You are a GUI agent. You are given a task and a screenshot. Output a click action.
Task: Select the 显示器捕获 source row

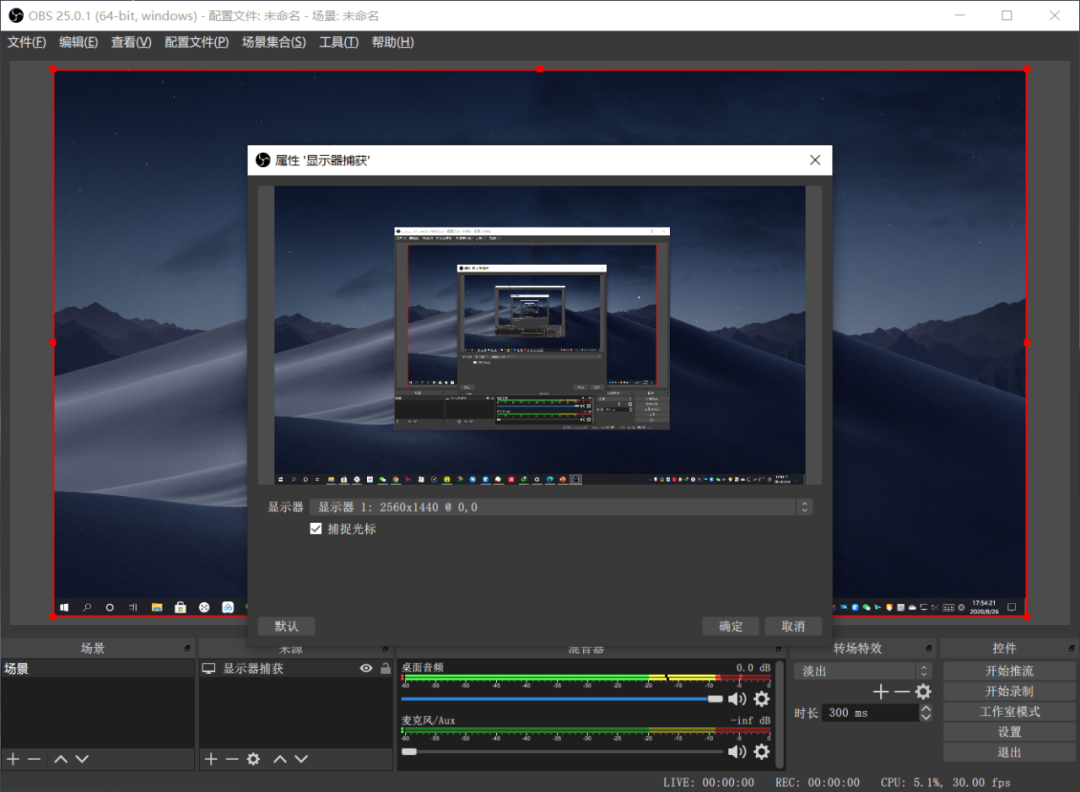click(x=295, y=668)
